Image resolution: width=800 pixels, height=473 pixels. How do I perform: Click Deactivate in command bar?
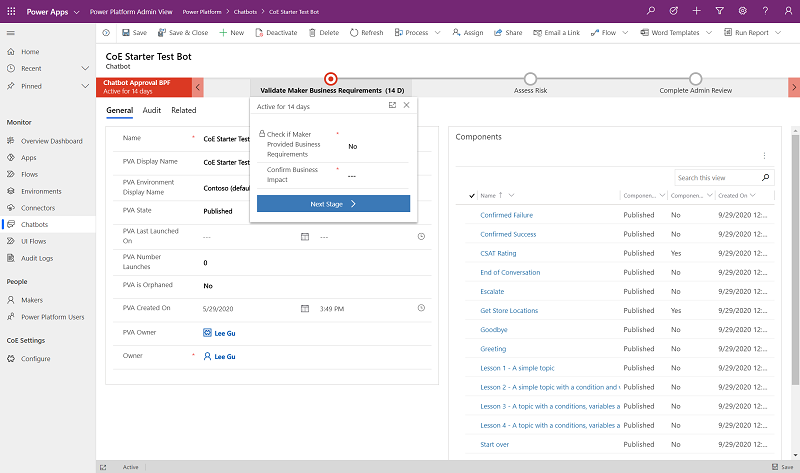(276, 33)
